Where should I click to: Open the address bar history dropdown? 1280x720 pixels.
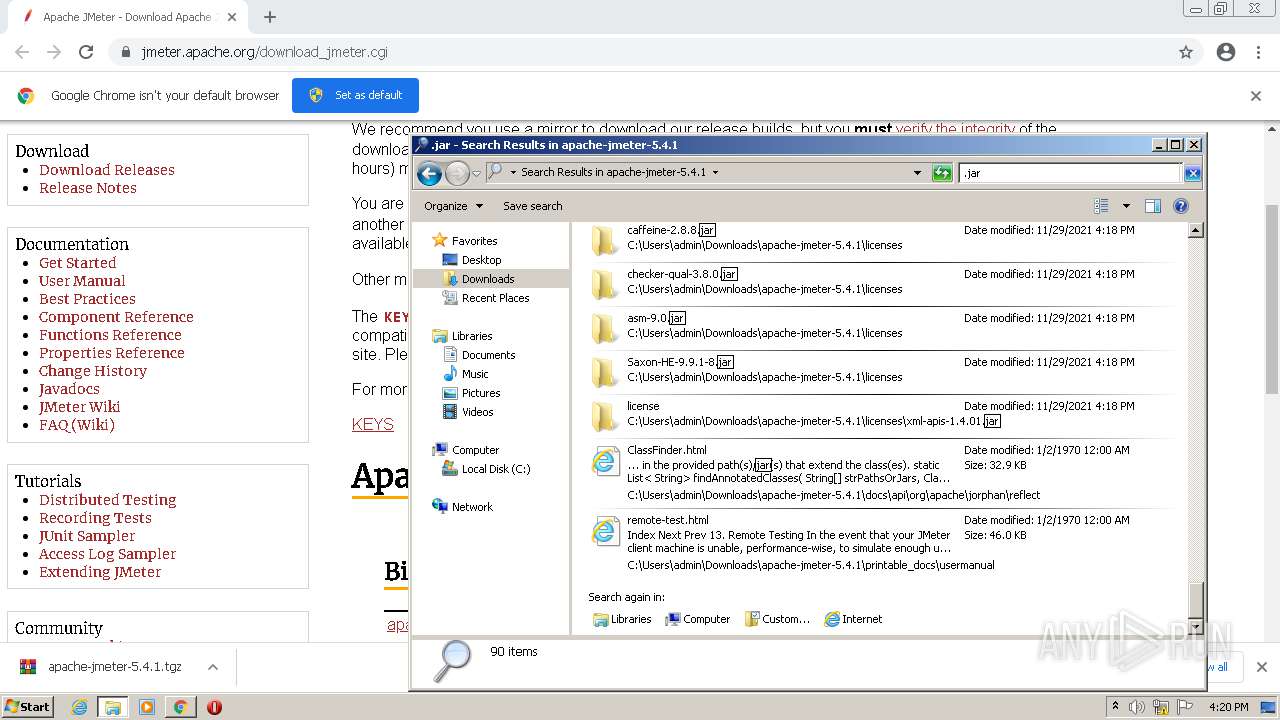pos(917,173)
